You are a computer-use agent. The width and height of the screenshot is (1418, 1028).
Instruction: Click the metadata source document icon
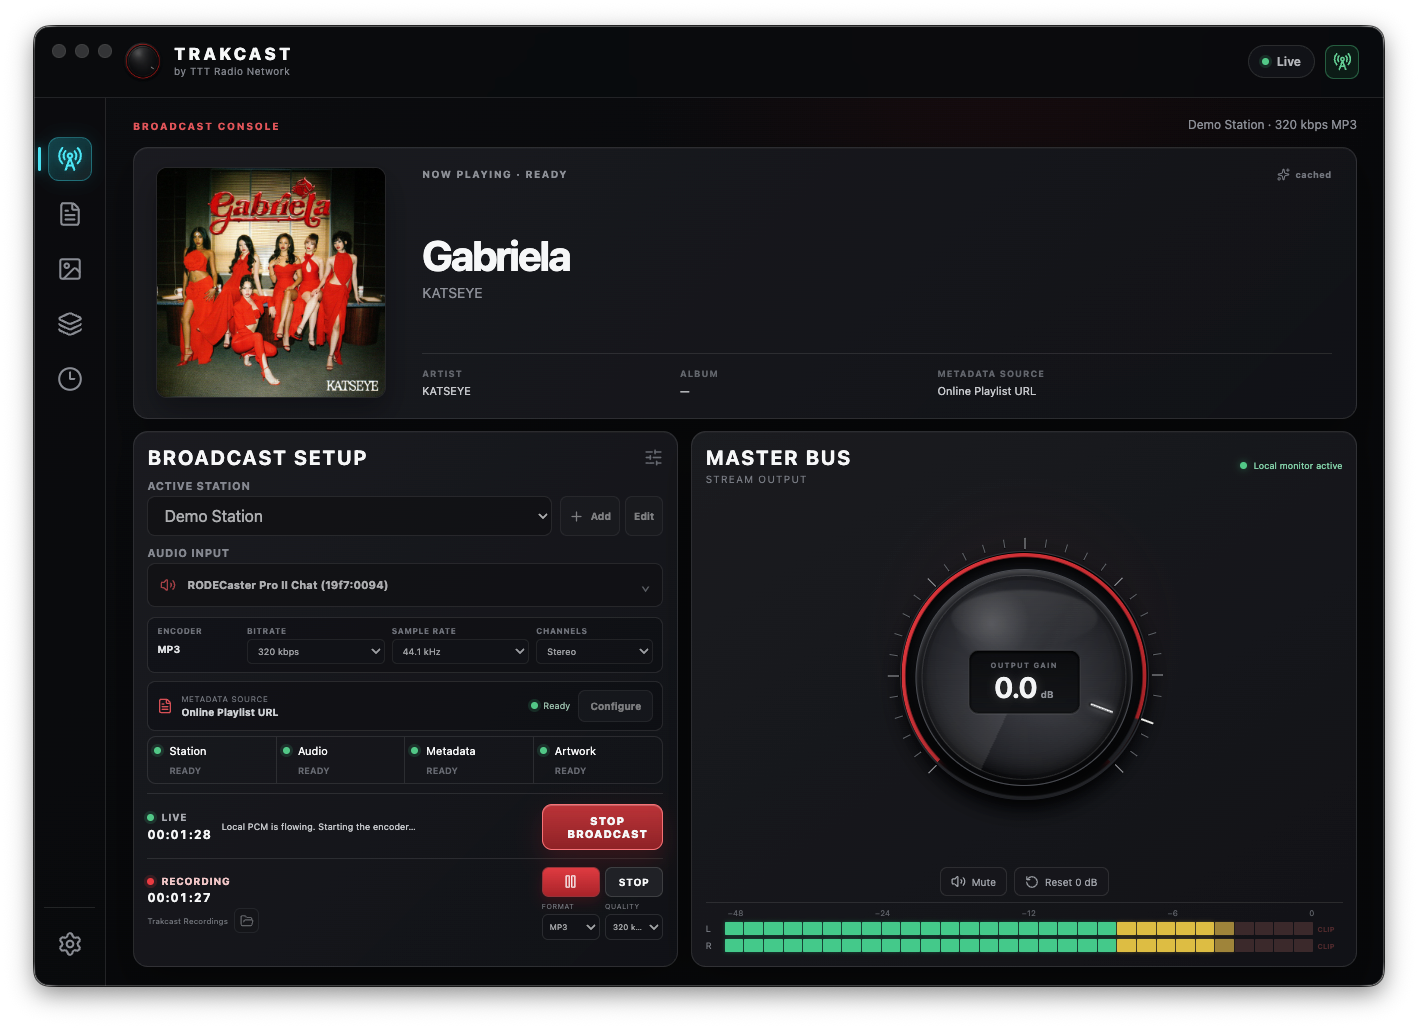tap(166, 706)
